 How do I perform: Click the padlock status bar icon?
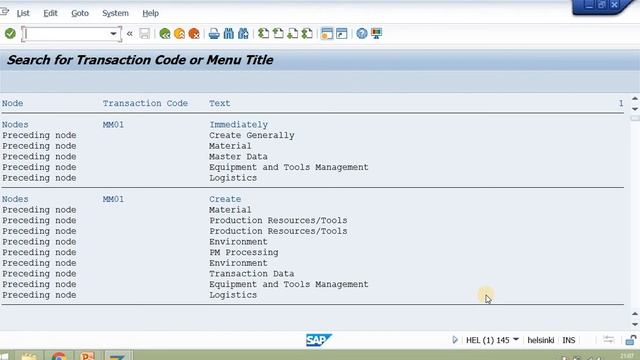pos(631,340)
